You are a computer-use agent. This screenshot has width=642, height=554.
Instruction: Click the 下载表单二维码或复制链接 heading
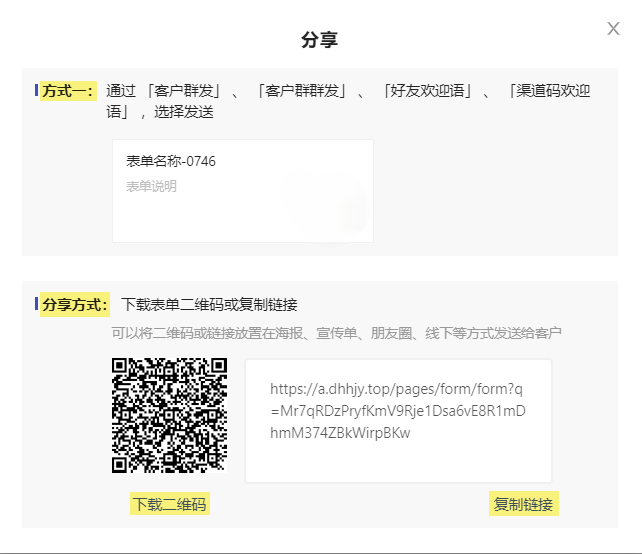[x=209, y=305]
